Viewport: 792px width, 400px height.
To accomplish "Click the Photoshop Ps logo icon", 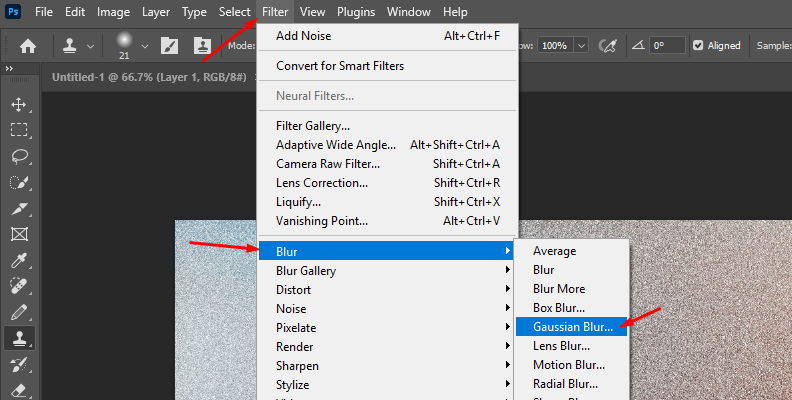I will tap(13, 11).
